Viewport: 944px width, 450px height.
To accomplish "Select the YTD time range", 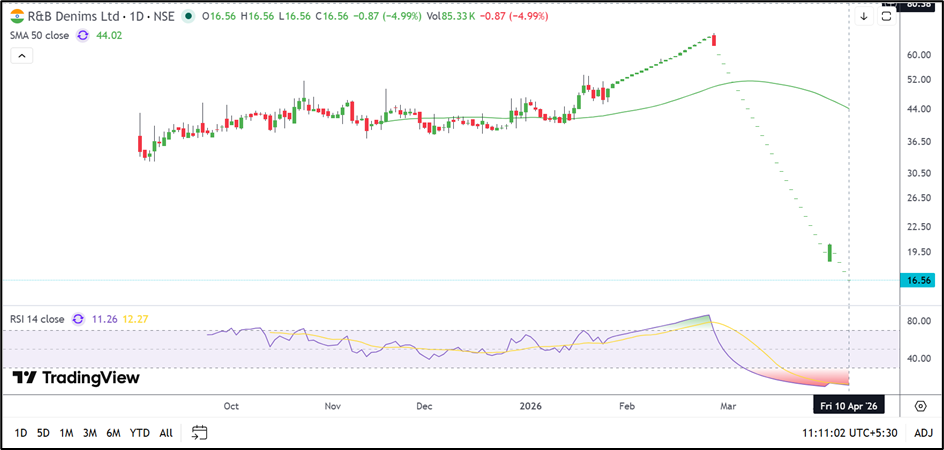I will pyautogui.click(x=140, y=432).
